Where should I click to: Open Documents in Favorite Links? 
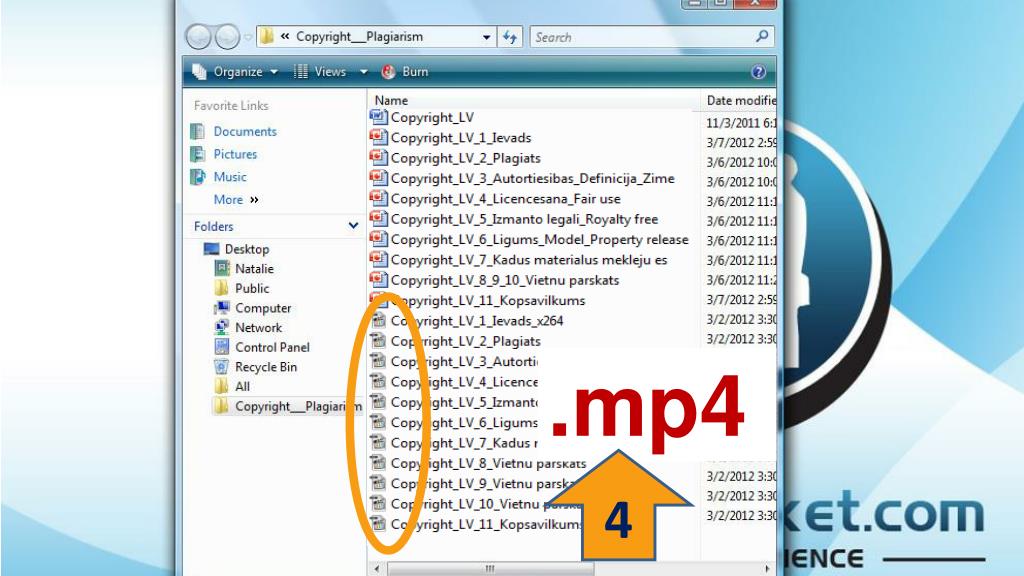pos(245,131)
